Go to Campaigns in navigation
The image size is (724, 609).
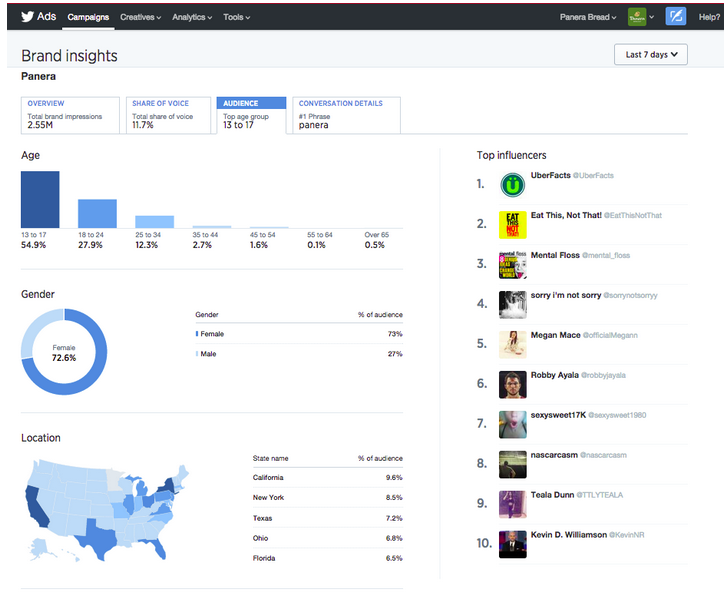click(88, 17)
